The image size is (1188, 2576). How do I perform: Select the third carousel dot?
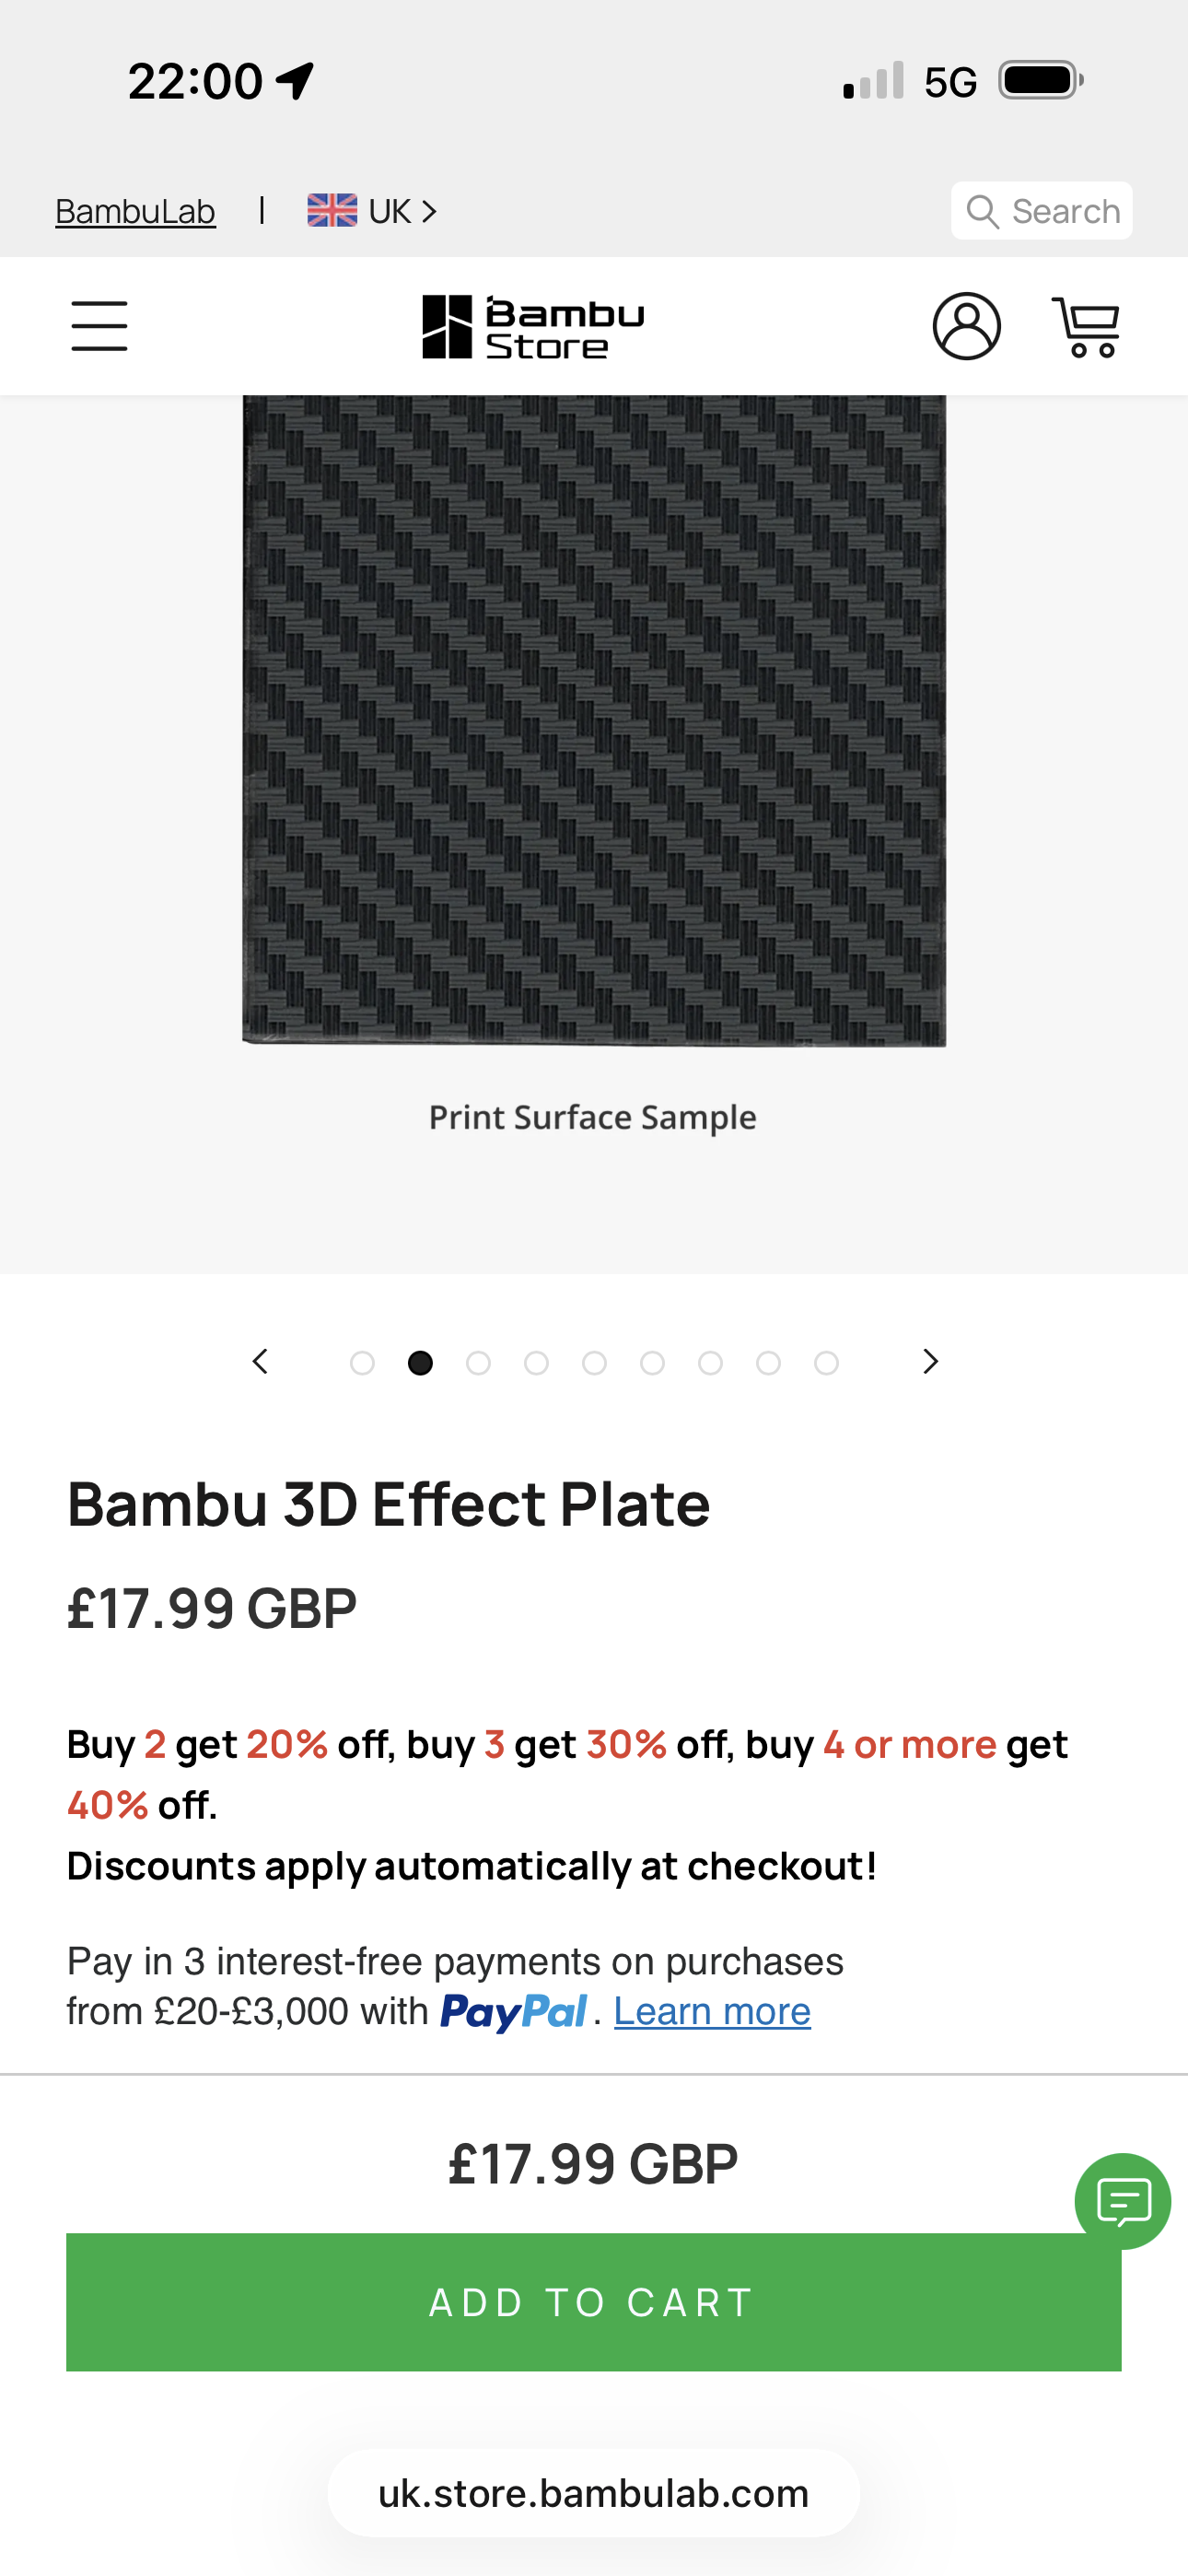[478, 1363]
